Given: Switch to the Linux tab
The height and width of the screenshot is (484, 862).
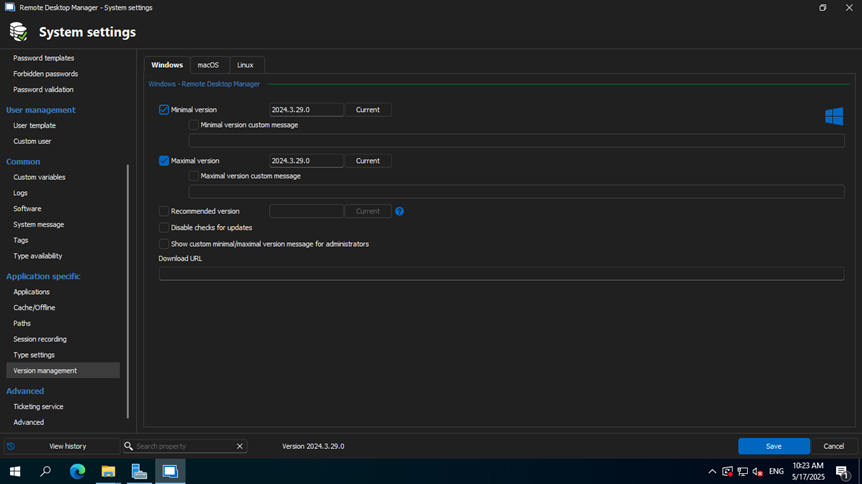Looking at the screenshot, I should point(245,65).
